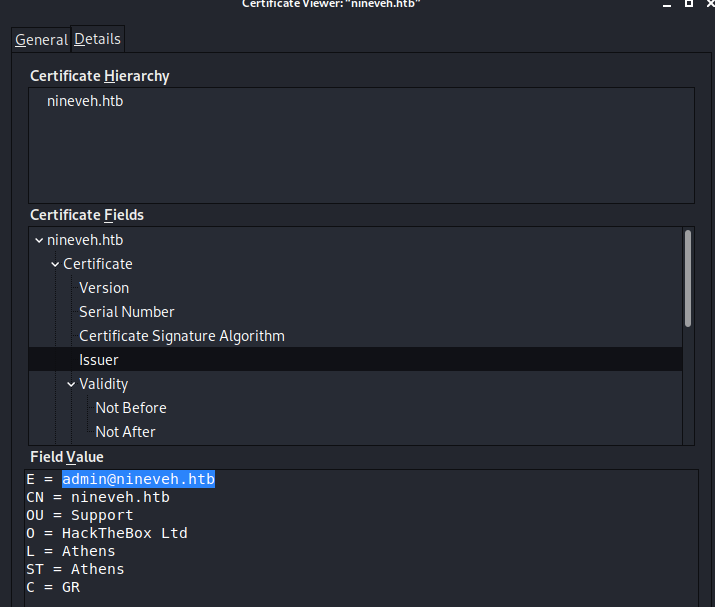715x607 pixels.
Task: Click the OU = Support line
Action: (80, 515)
